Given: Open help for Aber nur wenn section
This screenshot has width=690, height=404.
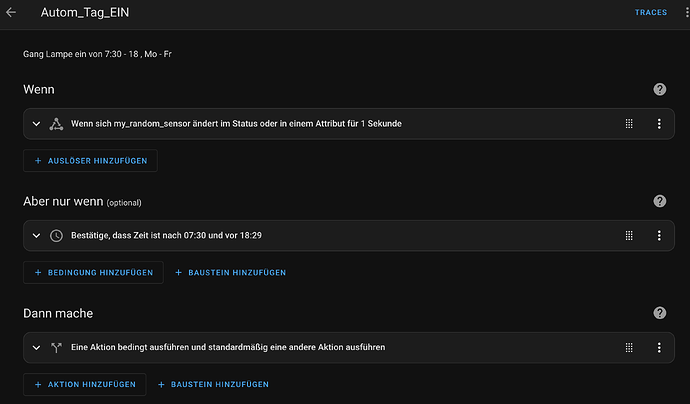Looking at the screenshot, I should click(x=659, y=201).
